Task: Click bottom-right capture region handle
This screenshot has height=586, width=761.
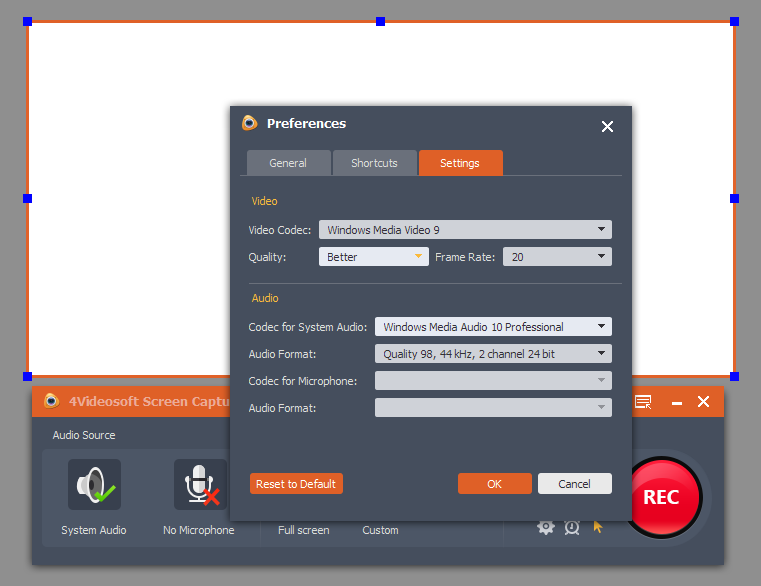Action: point(734,376)
